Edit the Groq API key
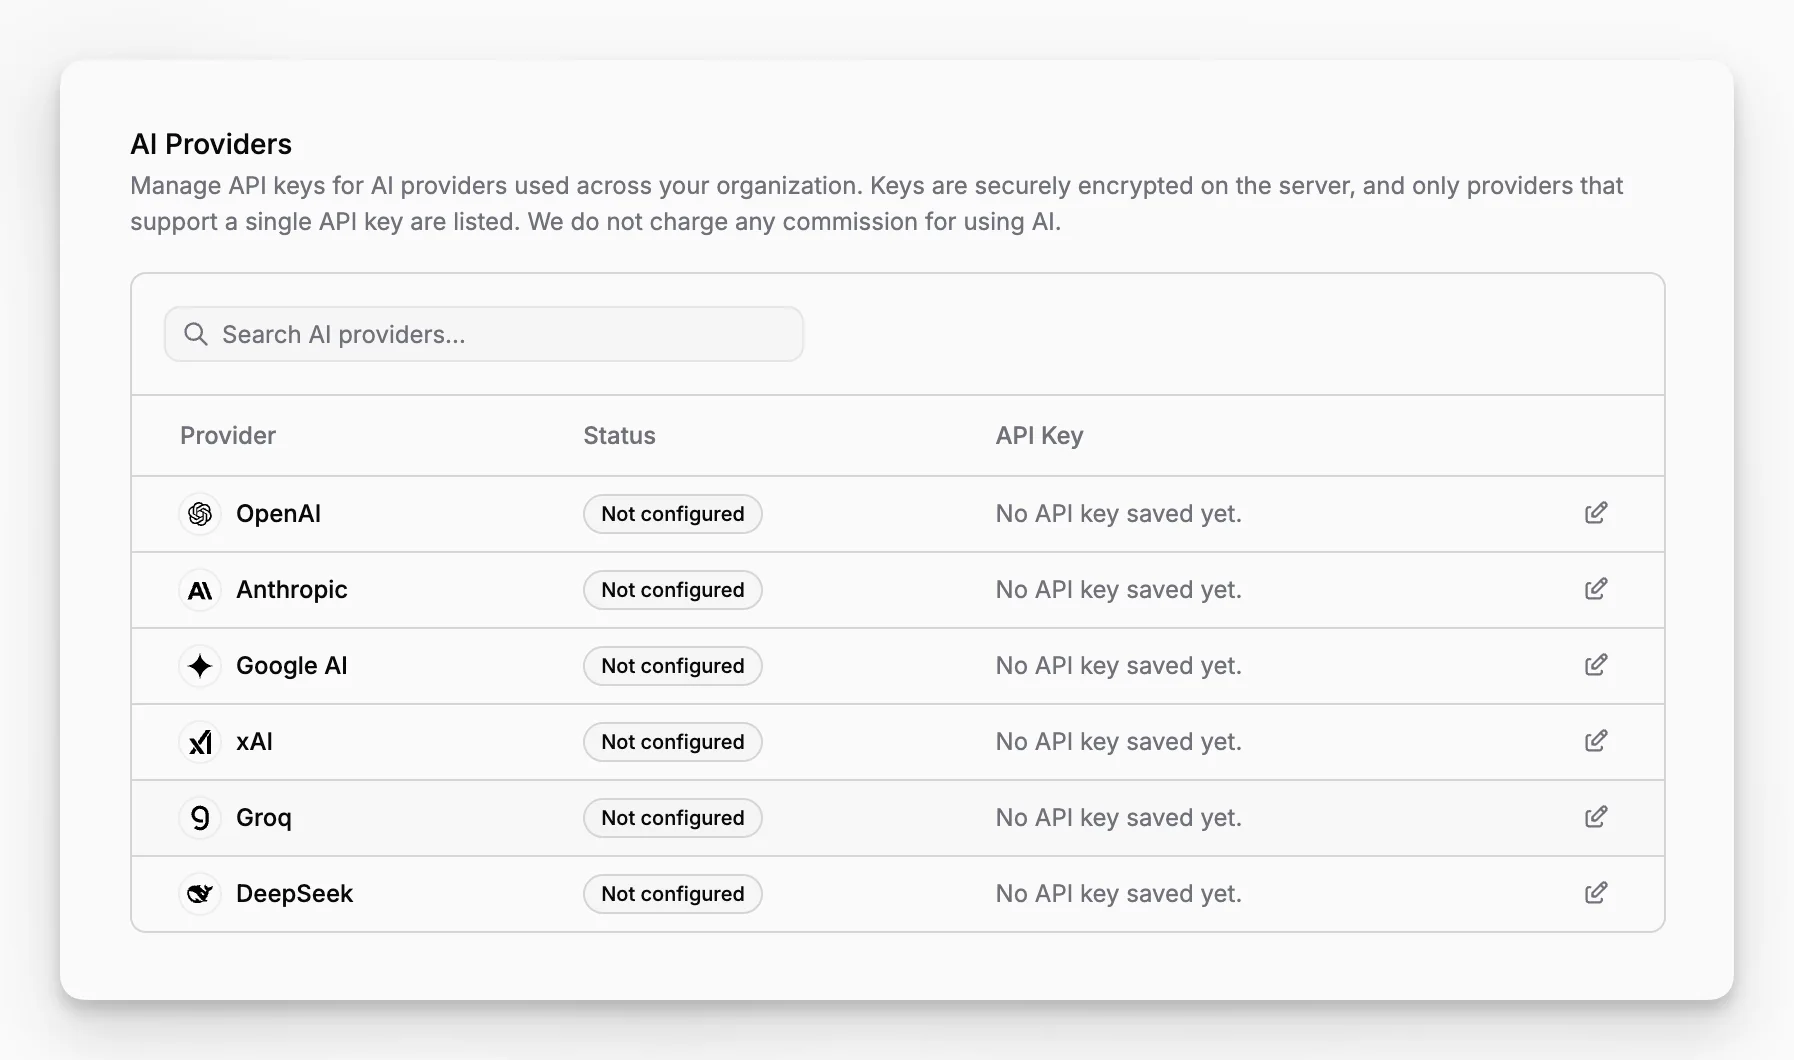This screenshot has width=1794, height=1060. (x=1596, y=817)
